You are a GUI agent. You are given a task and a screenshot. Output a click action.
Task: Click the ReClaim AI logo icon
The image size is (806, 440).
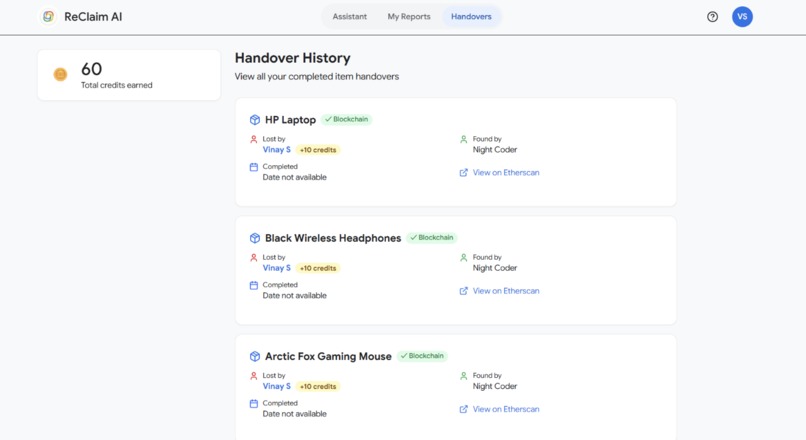(48, 16)
